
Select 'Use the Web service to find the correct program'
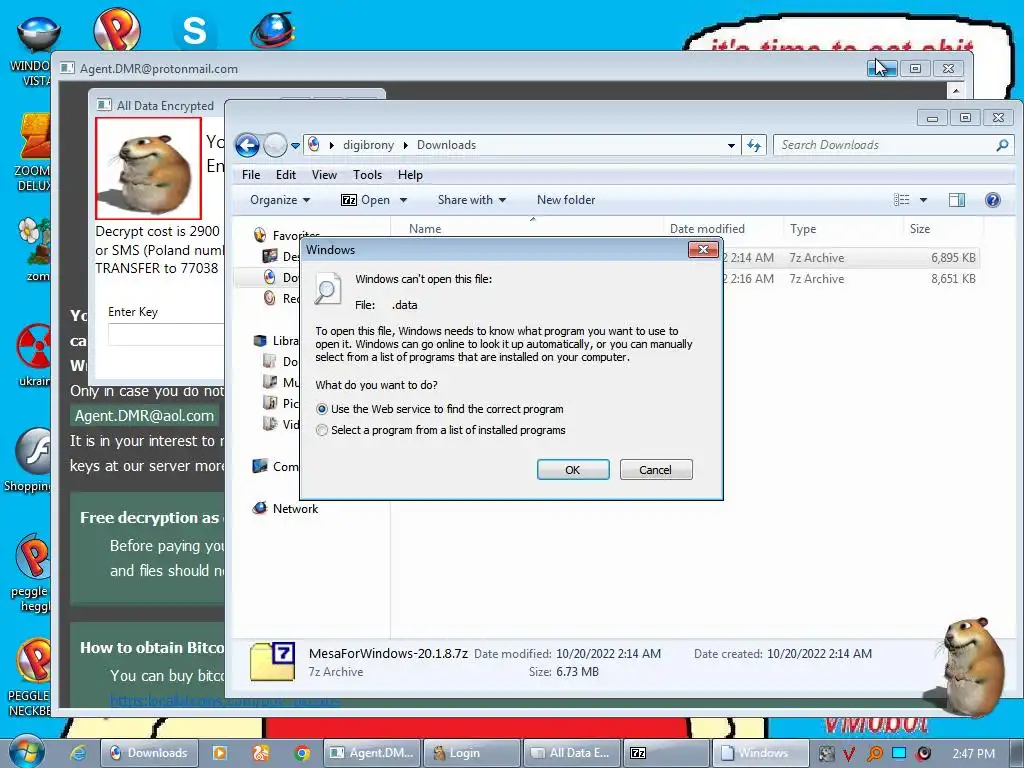(321, 409)
